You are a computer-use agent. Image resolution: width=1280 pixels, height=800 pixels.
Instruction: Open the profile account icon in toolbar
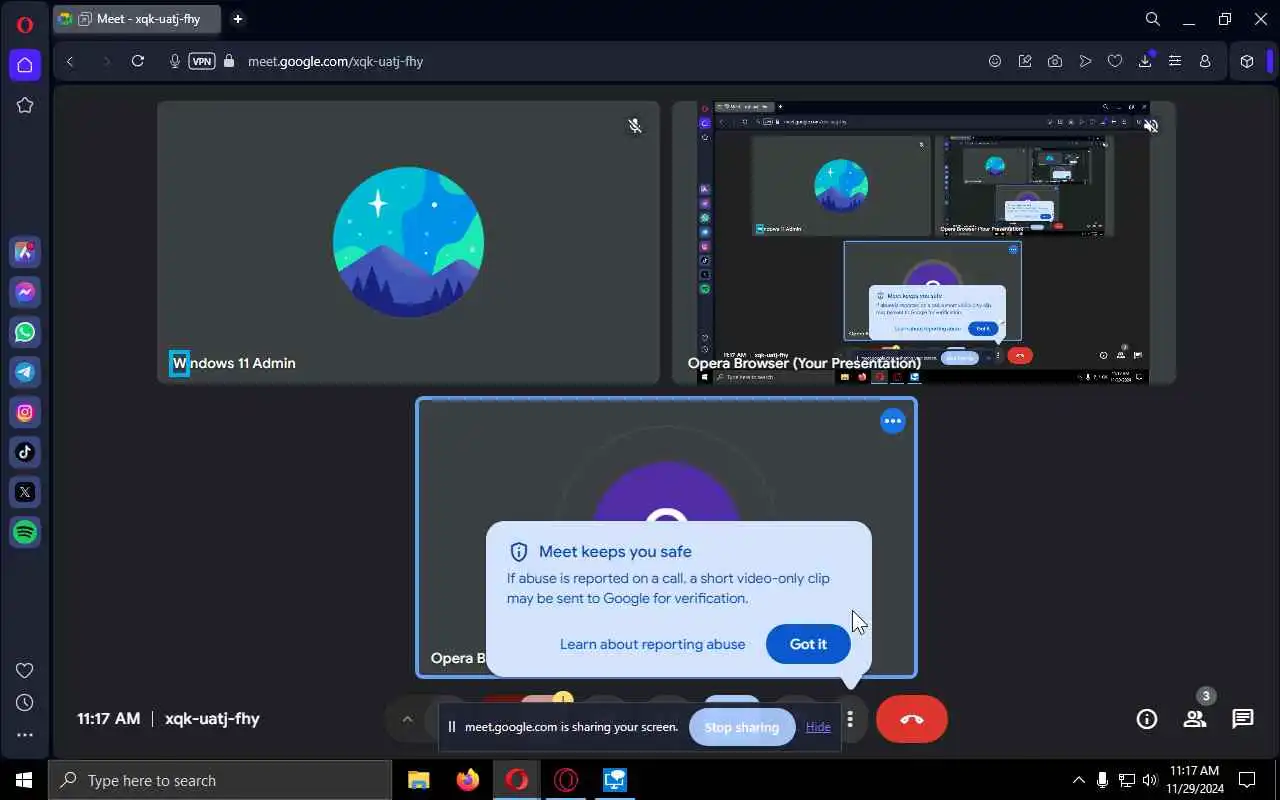pos(1205,61)
